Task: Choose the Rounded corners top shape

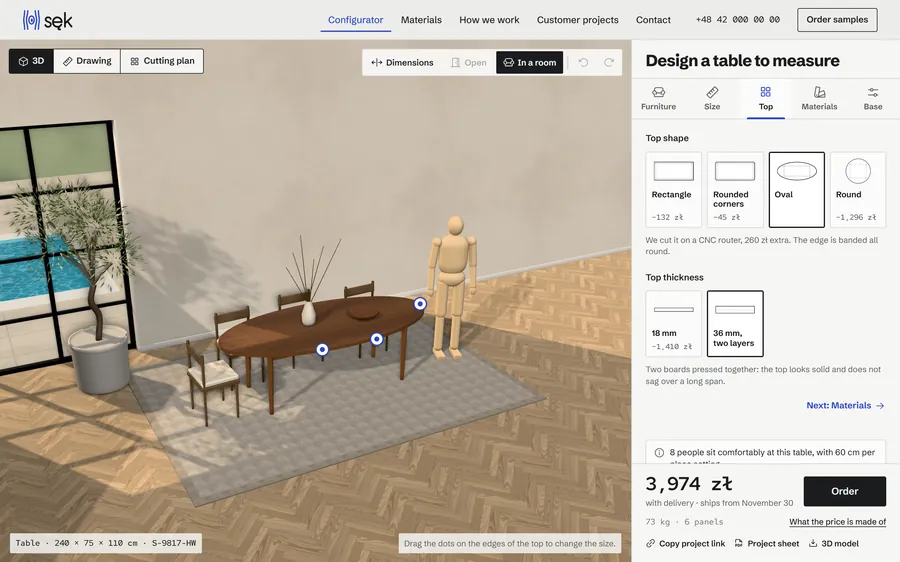Action: point(735,189)
